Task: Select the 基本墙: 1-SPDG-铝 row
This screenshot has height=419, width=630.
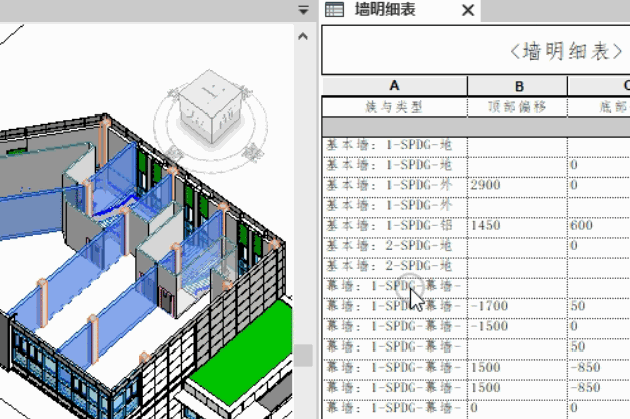Action: coord(394,226)
